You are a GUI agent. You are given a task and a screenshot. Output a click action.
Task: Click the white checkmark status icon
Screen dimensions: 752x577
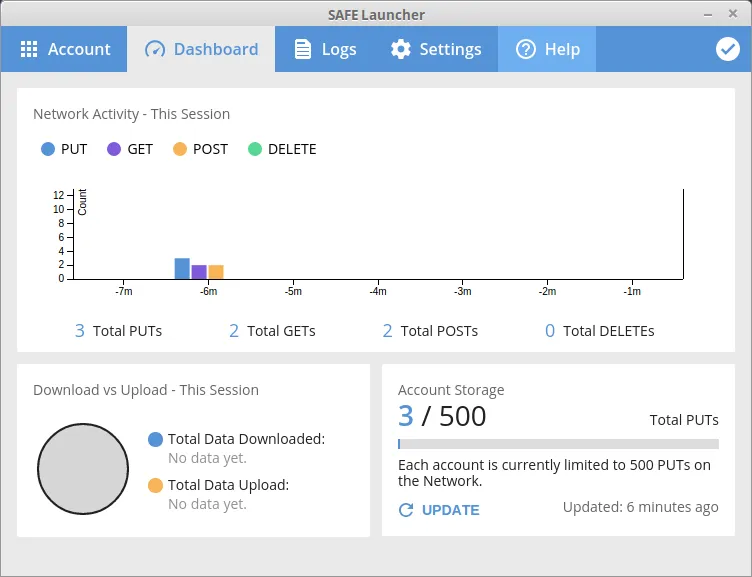tap(728, 49)
